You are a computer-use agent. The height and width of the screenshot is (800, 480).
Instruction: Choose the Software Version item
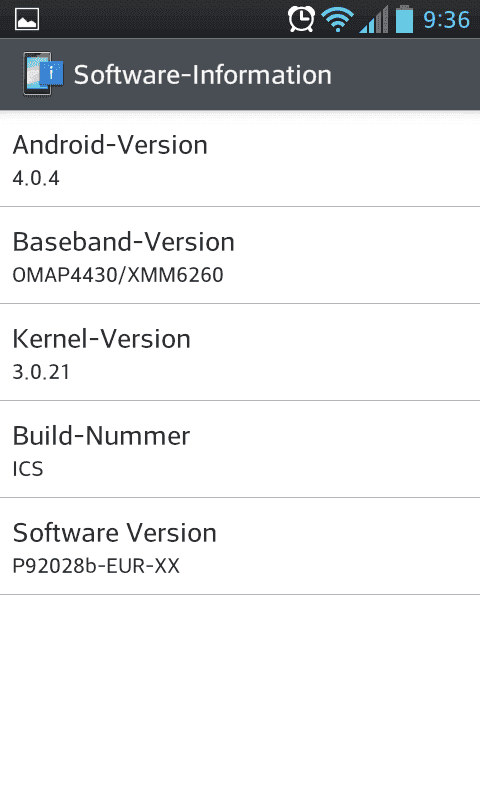(240, 546)
